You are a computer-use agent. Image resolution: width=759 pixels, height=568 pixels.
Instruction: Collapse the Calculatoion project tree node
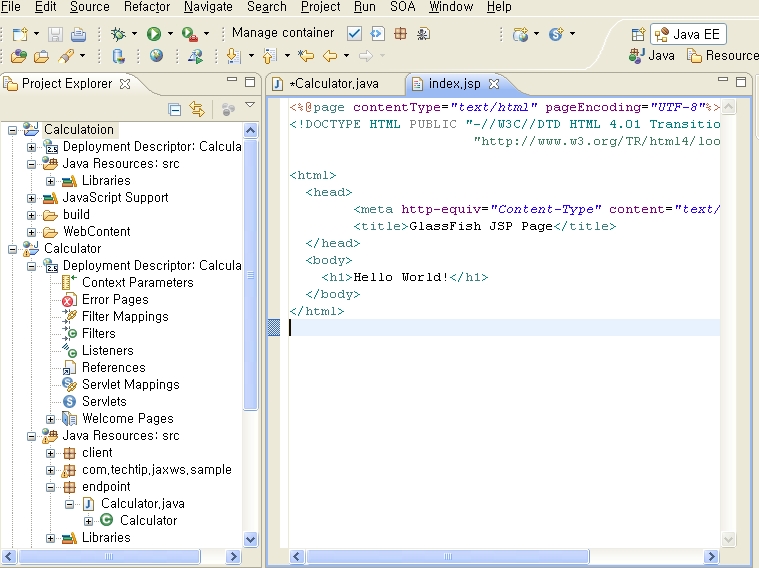13,130
